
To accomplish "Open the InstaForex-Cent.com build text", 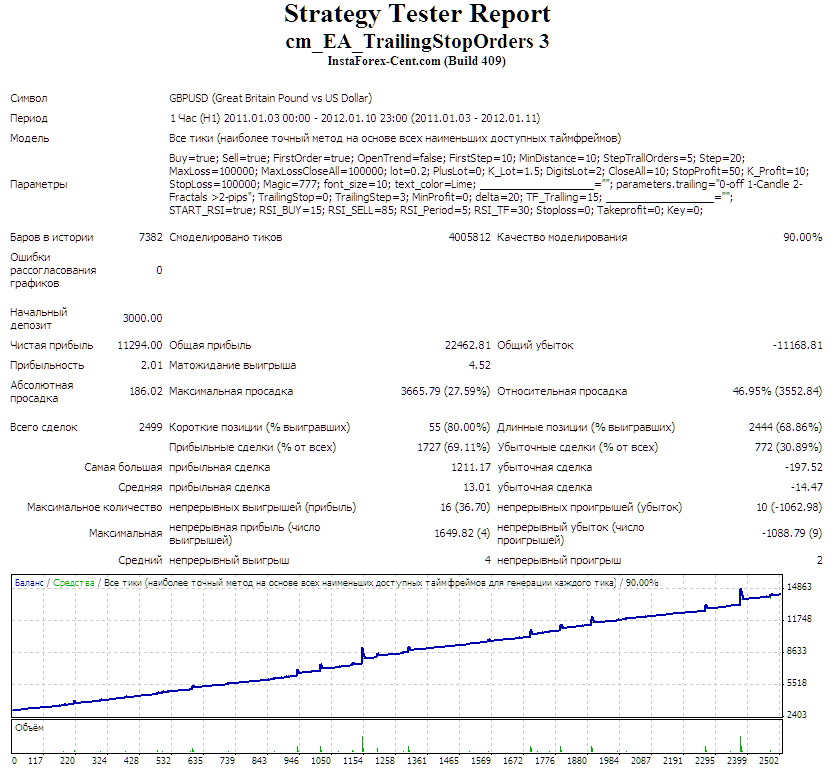I will pos(417,61).
